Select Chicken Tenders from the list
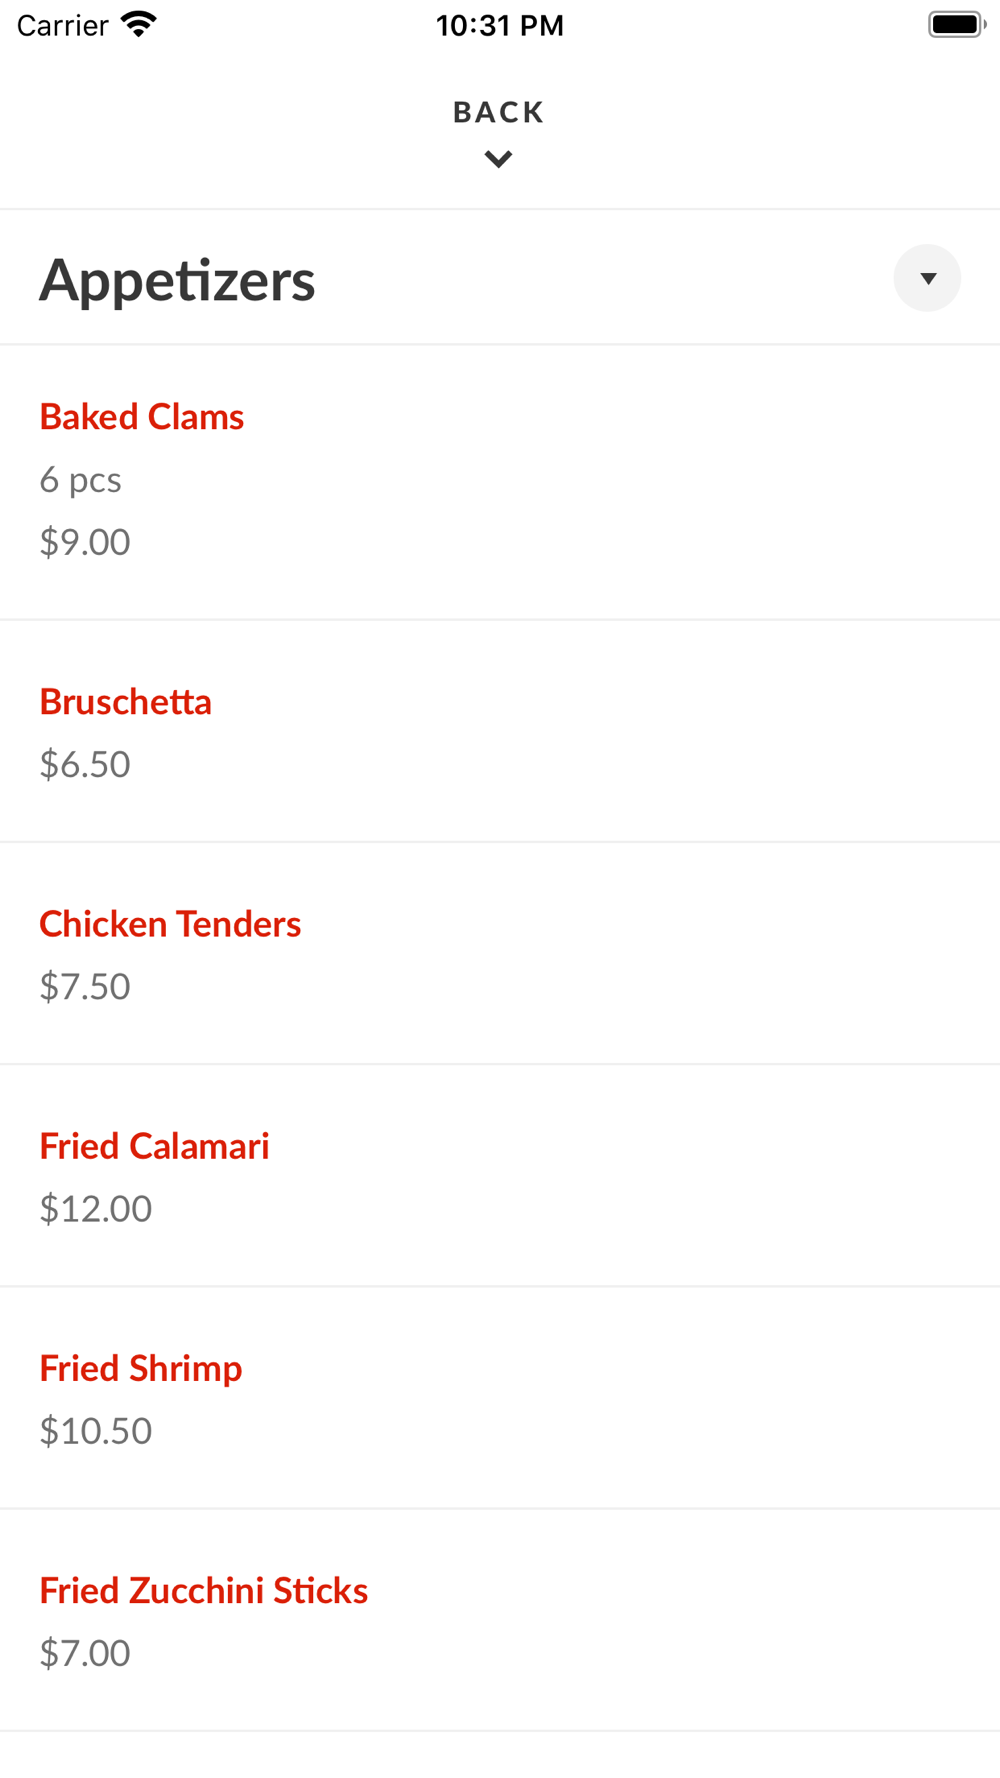Screen dimensions: 1000x1778 (x=170, y=924)
